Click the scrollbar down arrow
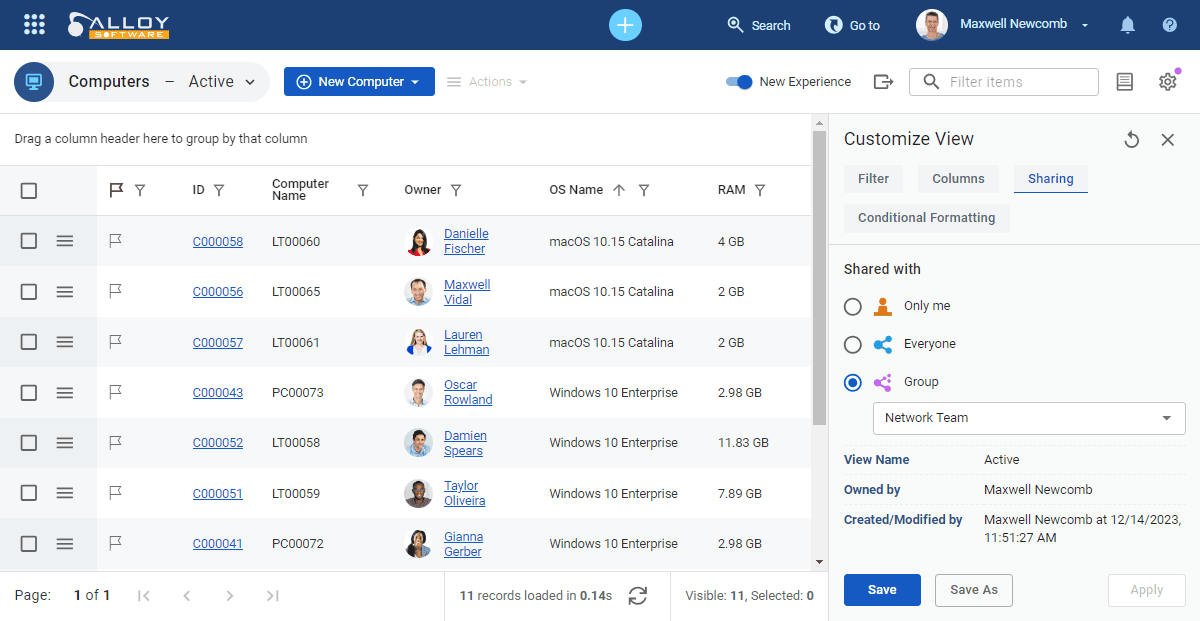The height and width of the screenshot is (621, 1200). 819,562
